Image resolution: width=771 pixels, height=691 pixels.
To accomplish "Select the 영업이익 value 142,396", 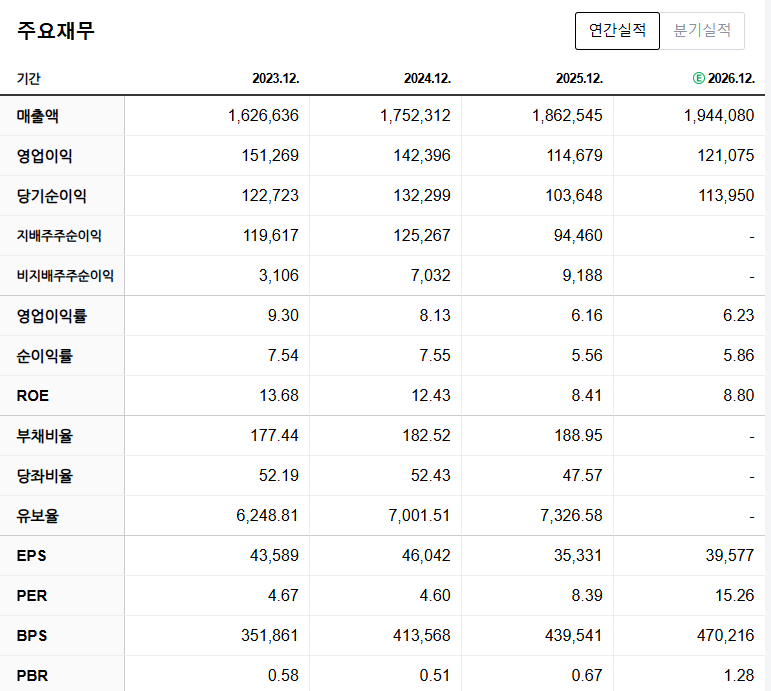I will 422,155.
